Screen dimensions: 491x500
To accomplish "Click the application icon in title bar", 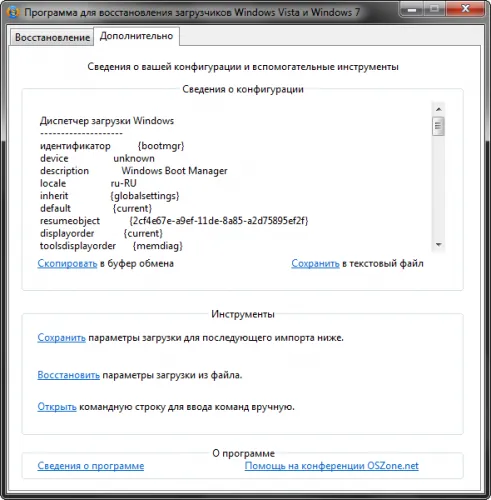I will tap(13, 12).
